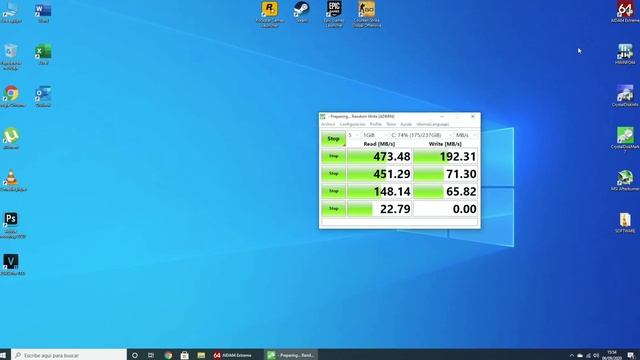This screenshot has height=360, width=640.
Task: Click the 22.79 read result
Action: click(x=379, y=209)
